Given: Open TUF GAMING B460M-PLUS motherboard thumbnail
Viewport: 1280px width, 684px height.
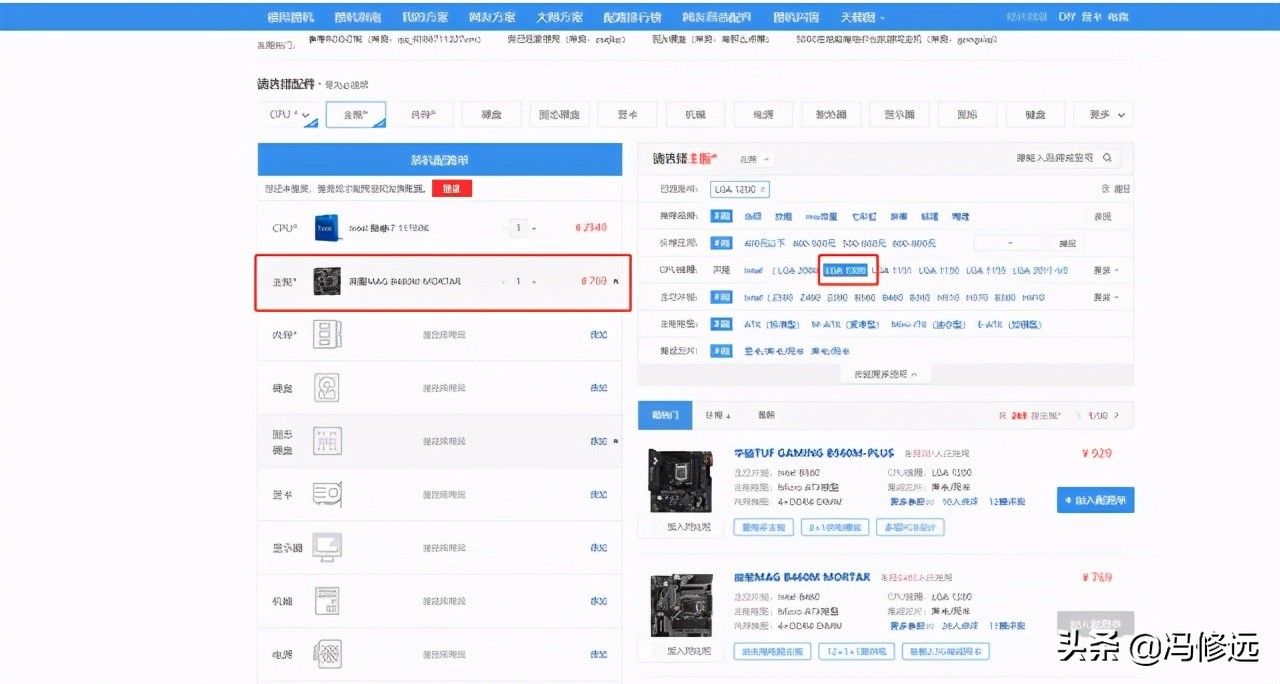Looking at the screenshot, I should pos(680,482).
